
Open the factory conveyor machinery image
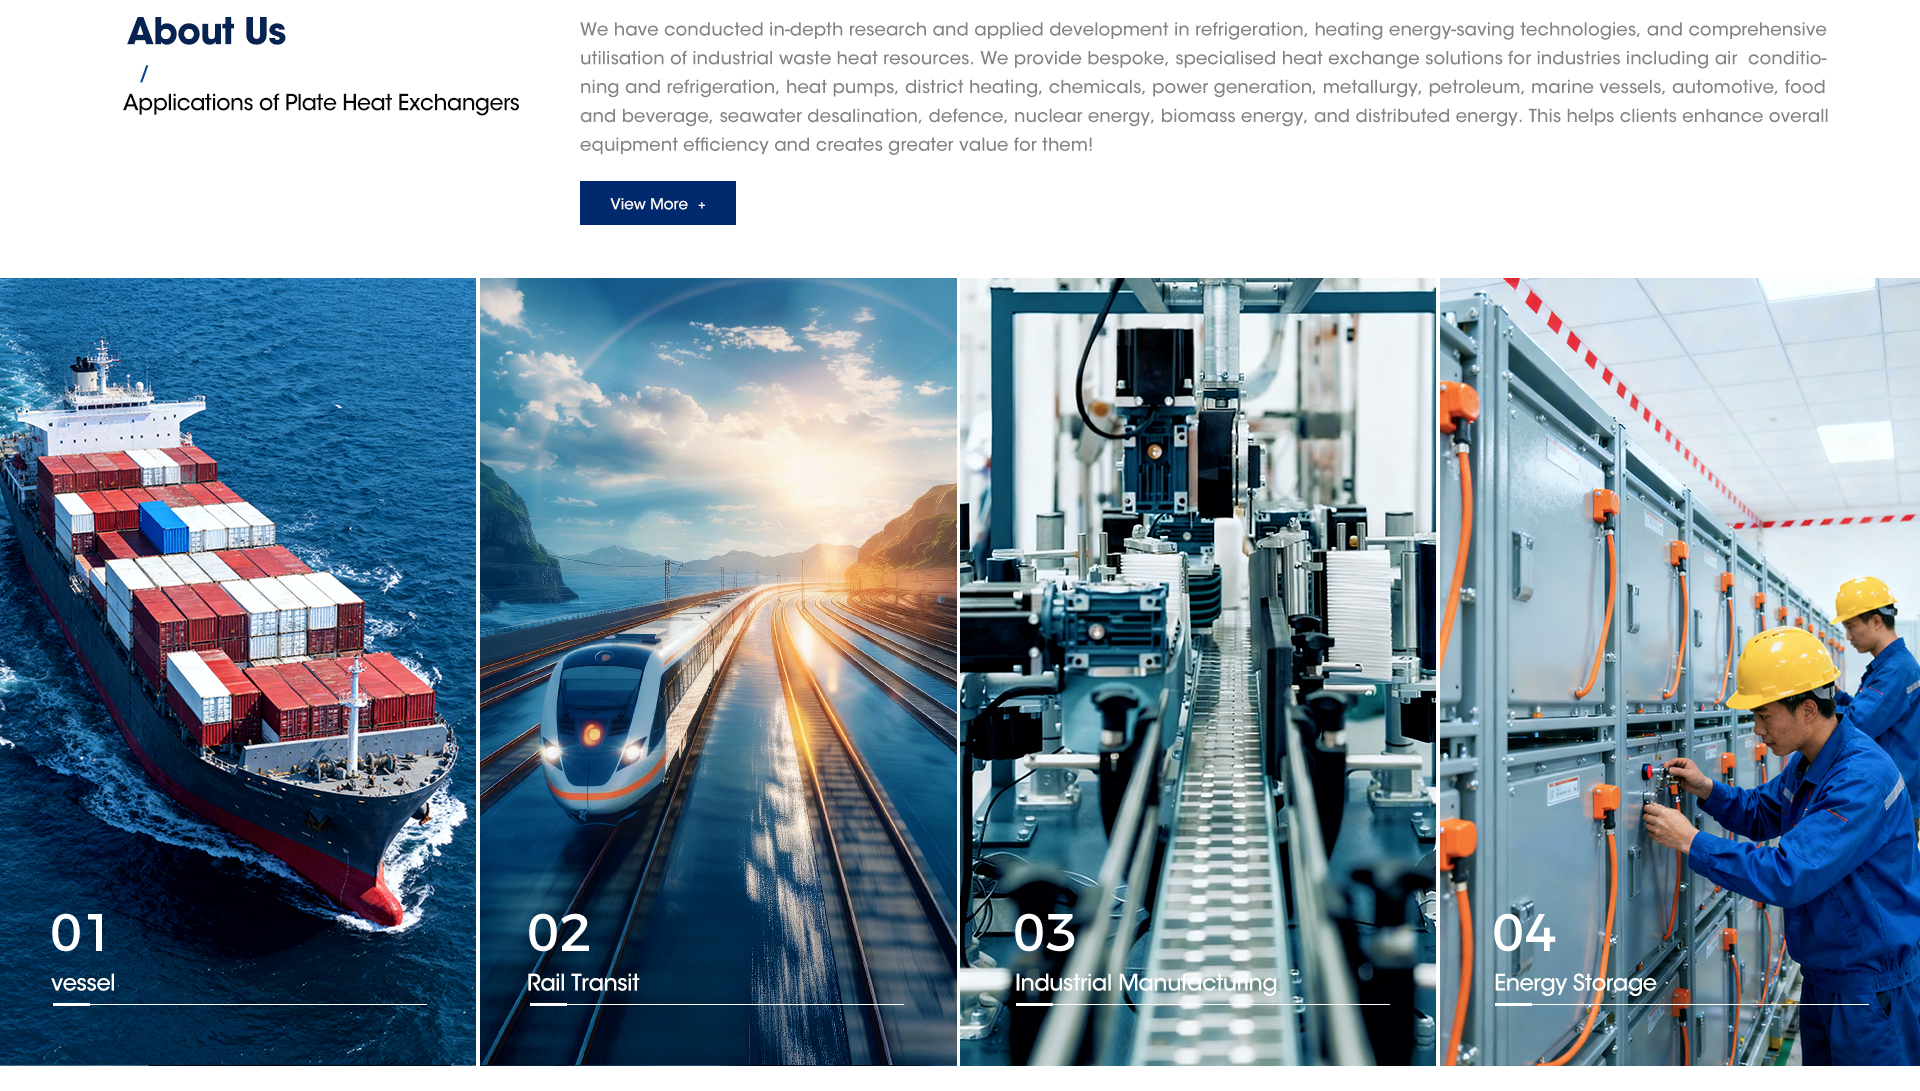point(1197,600)
